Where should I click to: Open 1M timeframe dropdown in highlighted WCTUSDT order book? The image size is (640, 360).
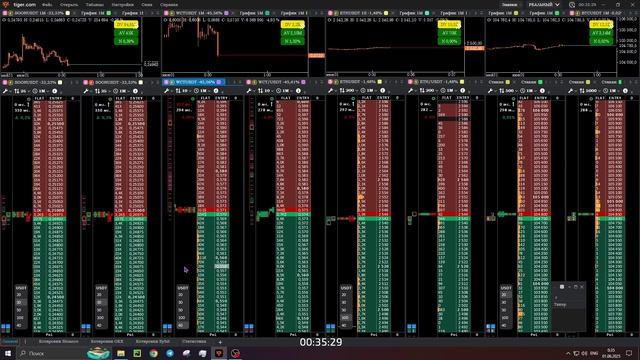[203, 91]
